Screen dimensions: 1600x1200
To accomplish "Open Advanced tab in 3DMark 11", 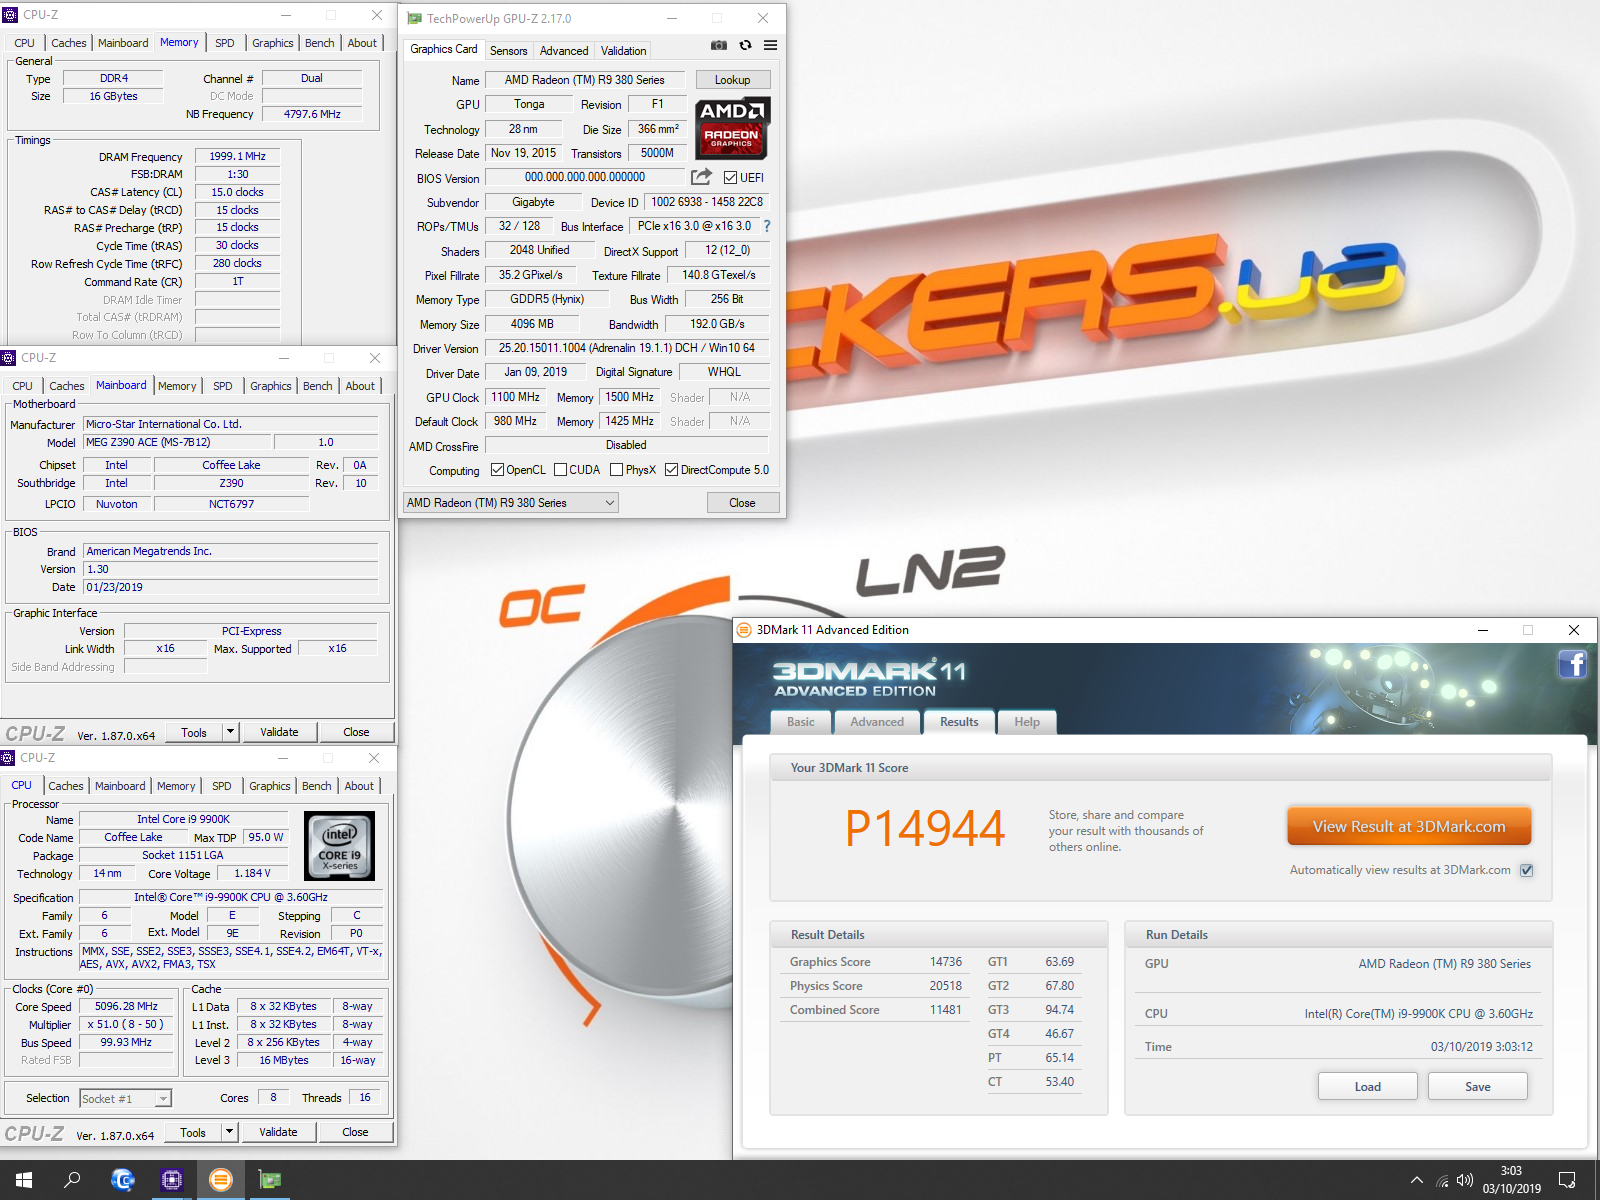I will click(x=877, y=722).
